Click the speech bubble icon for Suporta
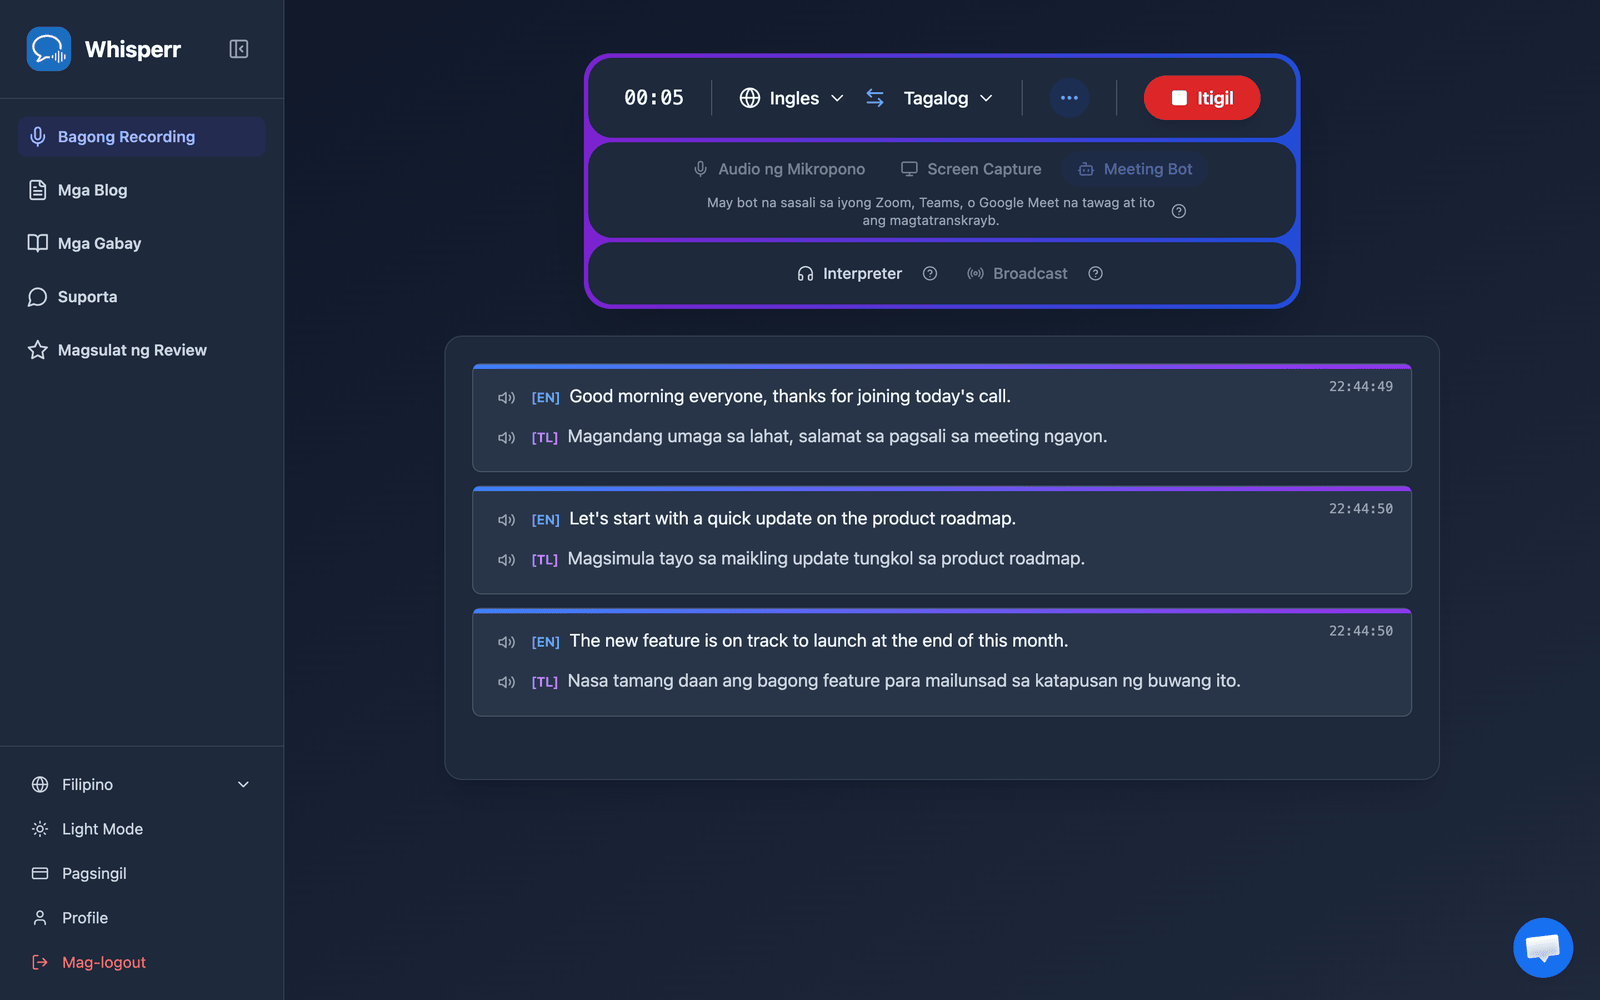1600x1000 pixels. (38, 297)
